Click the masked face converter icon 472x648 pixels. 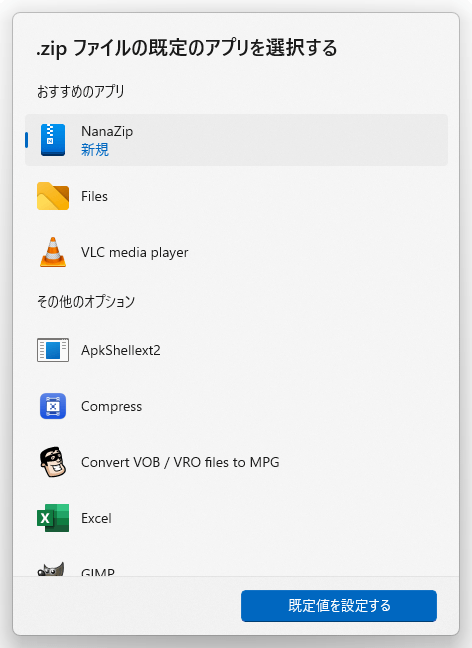[x=53, y=462]
